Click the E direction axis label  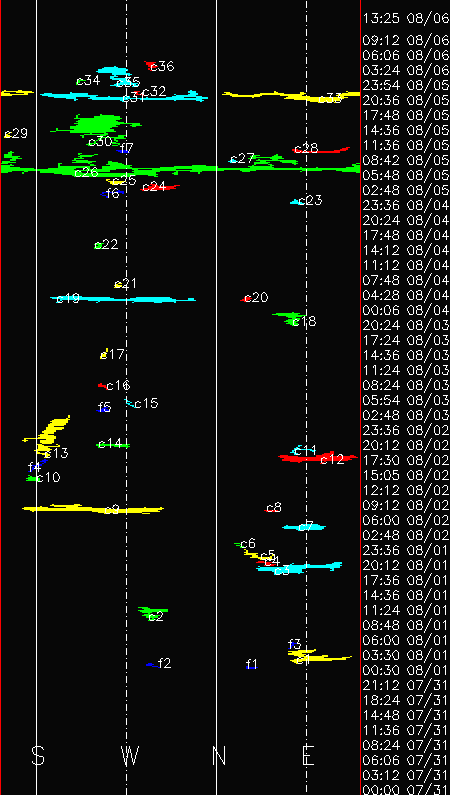pyautogui.click(x=308, y=755)
